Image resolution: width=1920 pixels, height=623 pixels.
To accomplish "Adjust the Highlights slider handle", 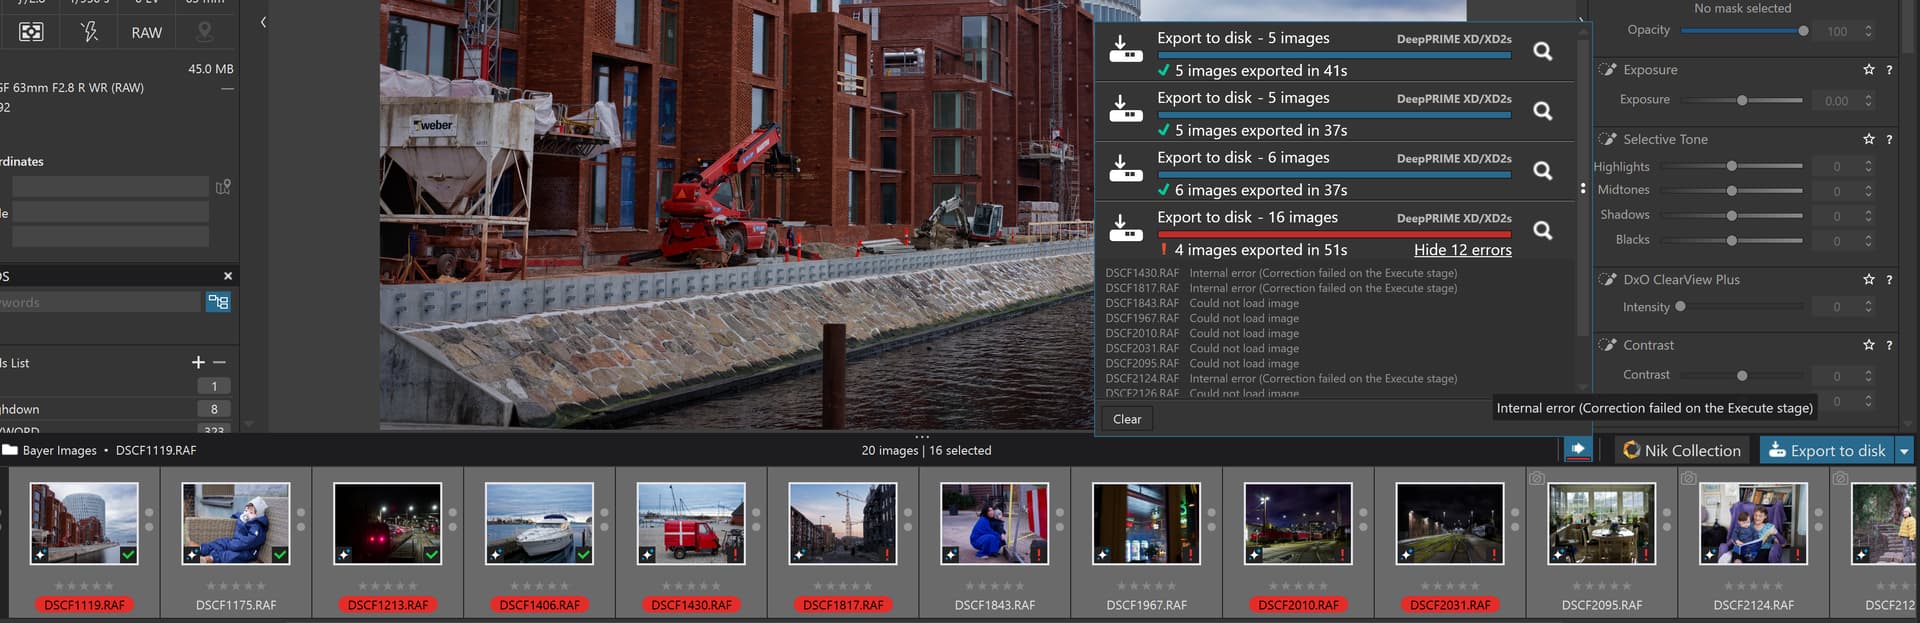I will point(1731,166).
